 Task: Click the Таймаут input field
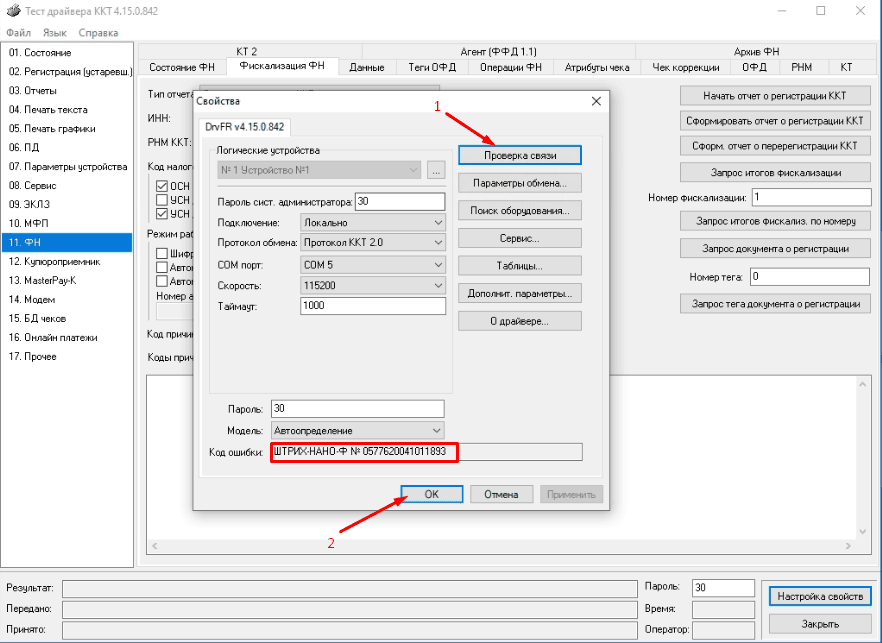372,306
